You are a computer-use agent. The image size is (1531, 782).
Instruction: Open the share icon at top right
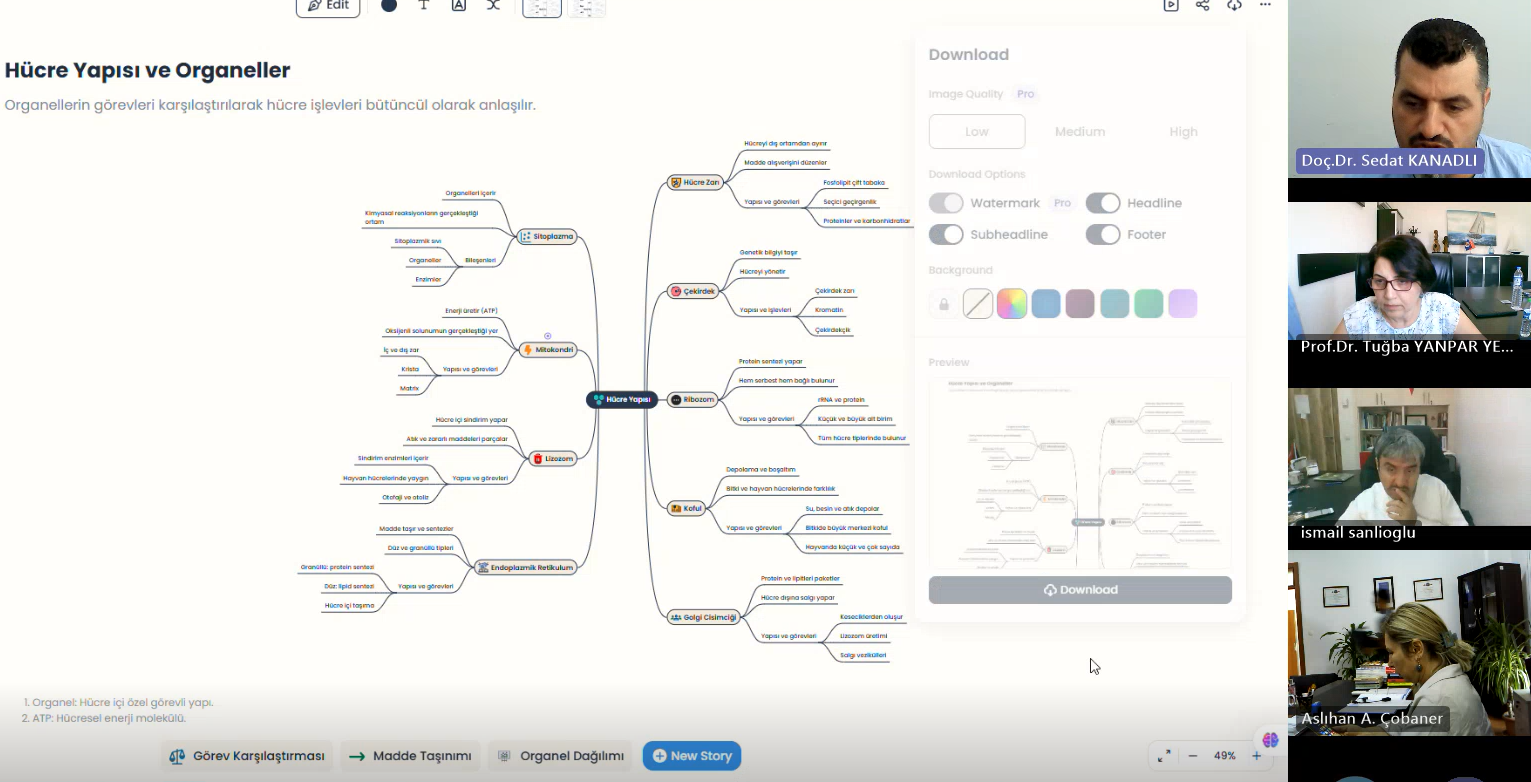coord(1203,6)
